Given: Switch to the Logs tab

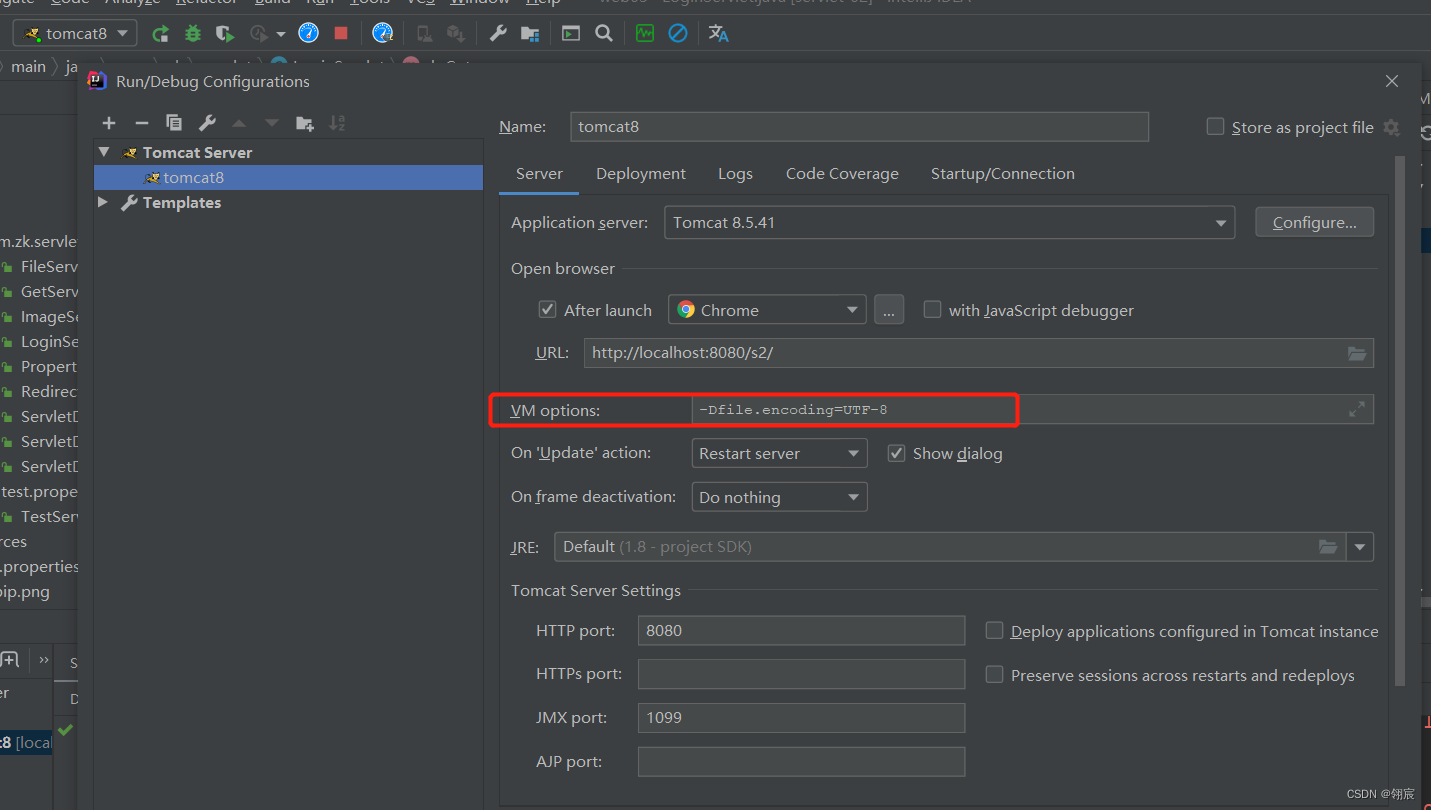Looking at the screenshot, I should [x=735, y=173].
